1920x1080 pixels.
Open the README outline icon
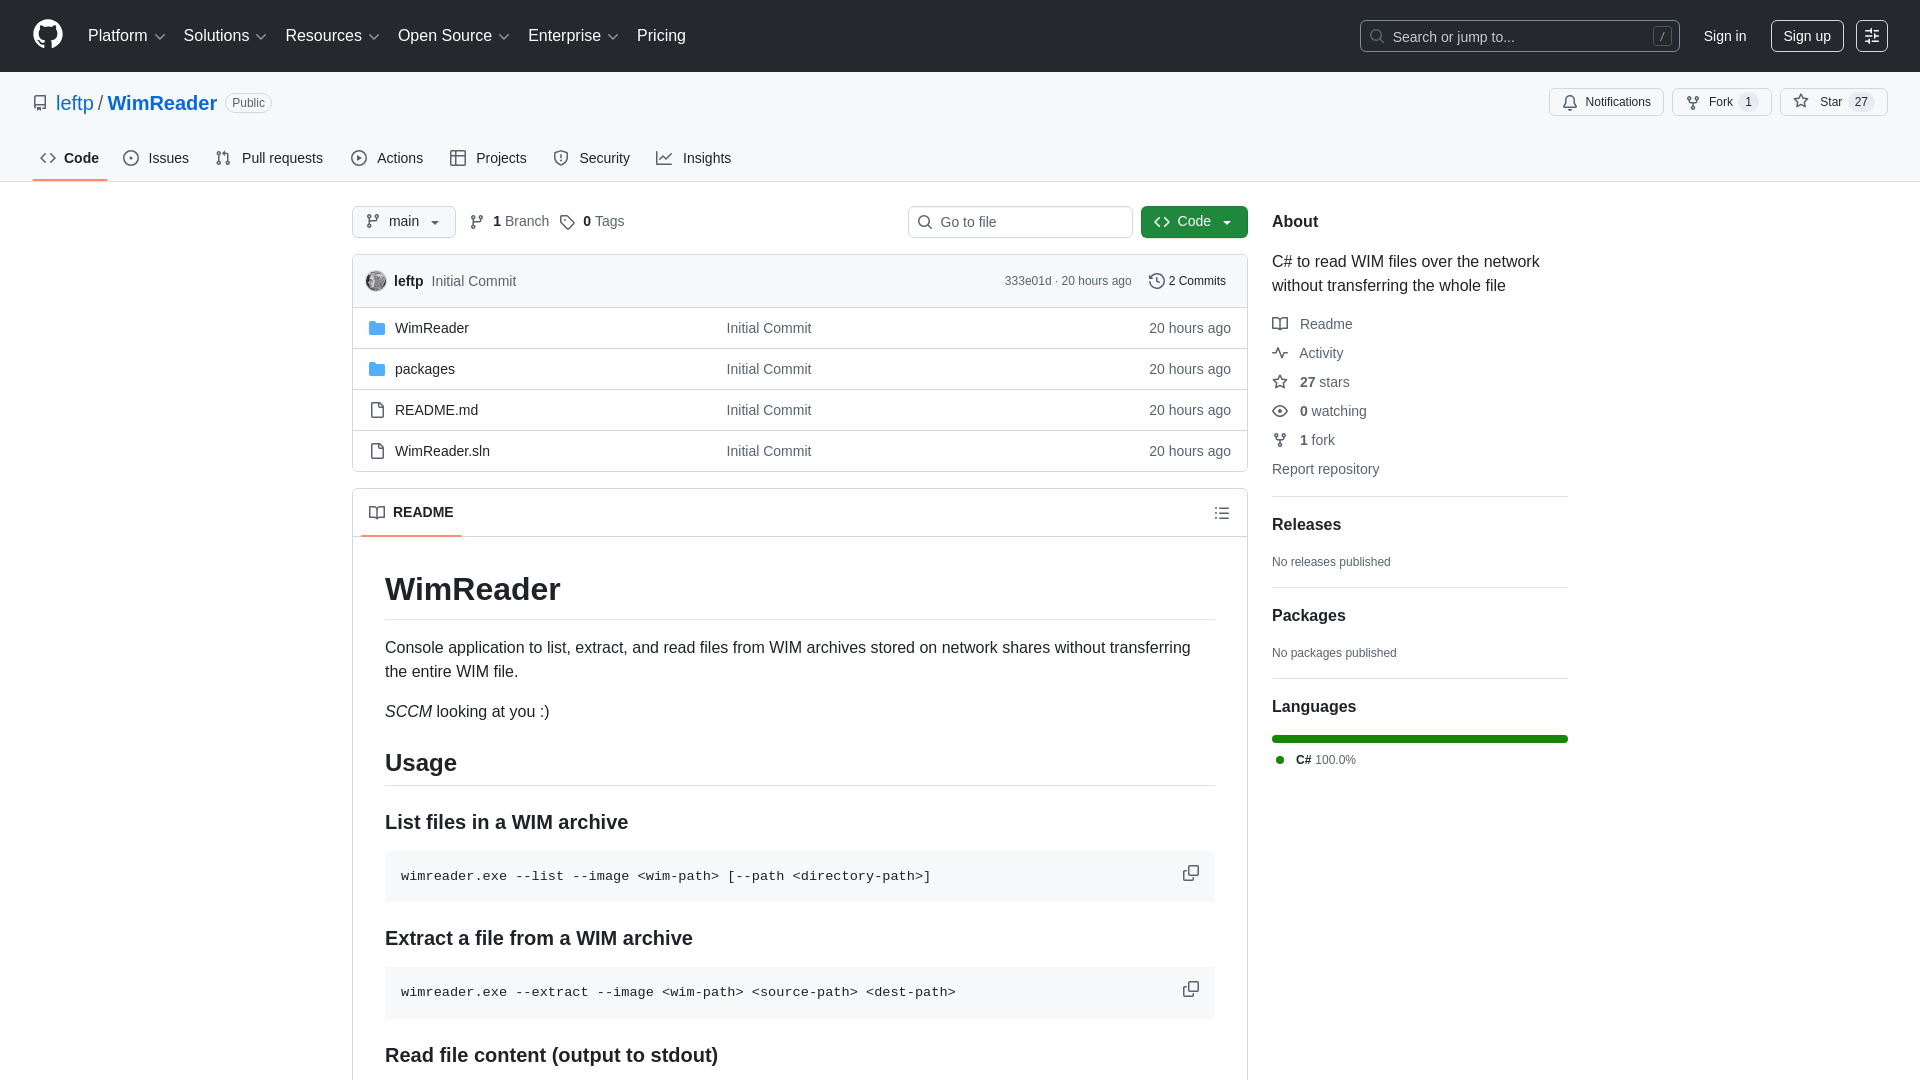pyautogui.click(x=1221, y=513)
